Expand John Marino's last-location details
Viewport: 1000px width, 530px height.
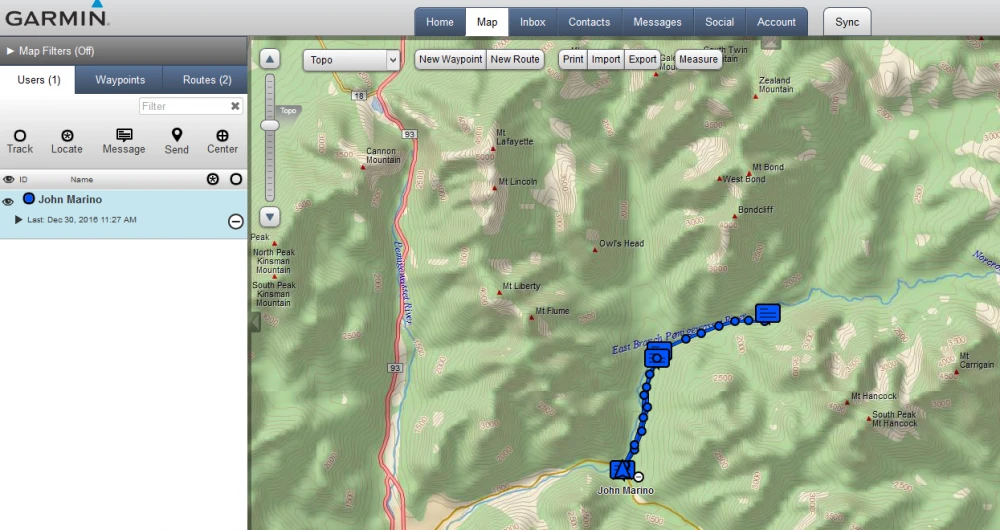(18, 220)
